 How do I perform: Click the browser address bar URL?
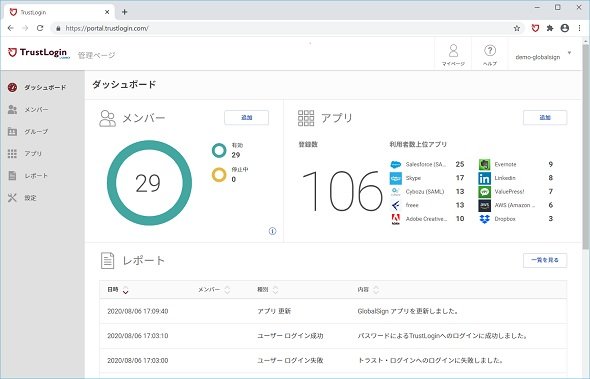pyautogui.click(x=107, y=28)
